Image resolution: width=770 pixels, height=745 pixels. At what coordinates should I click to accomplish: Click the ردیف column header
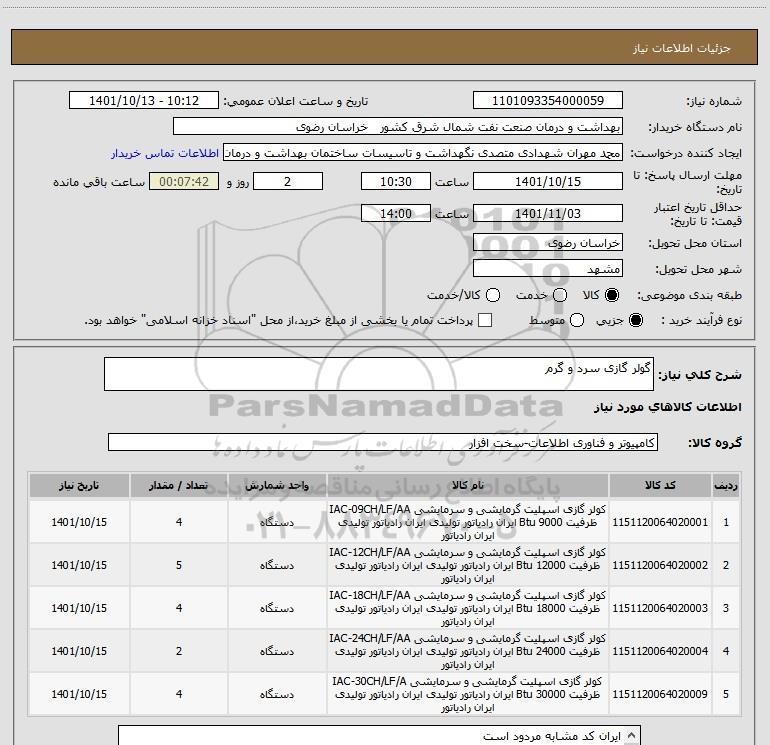click(x=726, y=485)
